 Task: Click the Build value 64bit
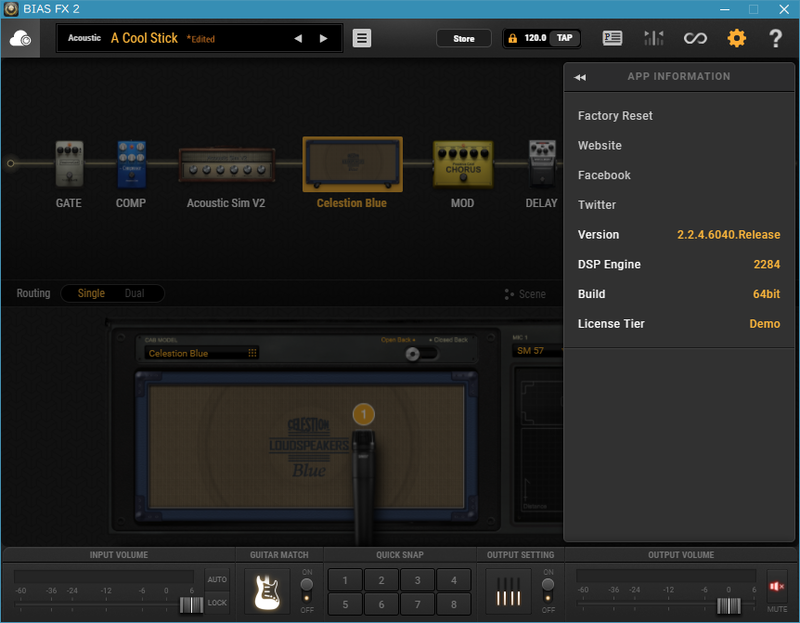click(766, 294)
